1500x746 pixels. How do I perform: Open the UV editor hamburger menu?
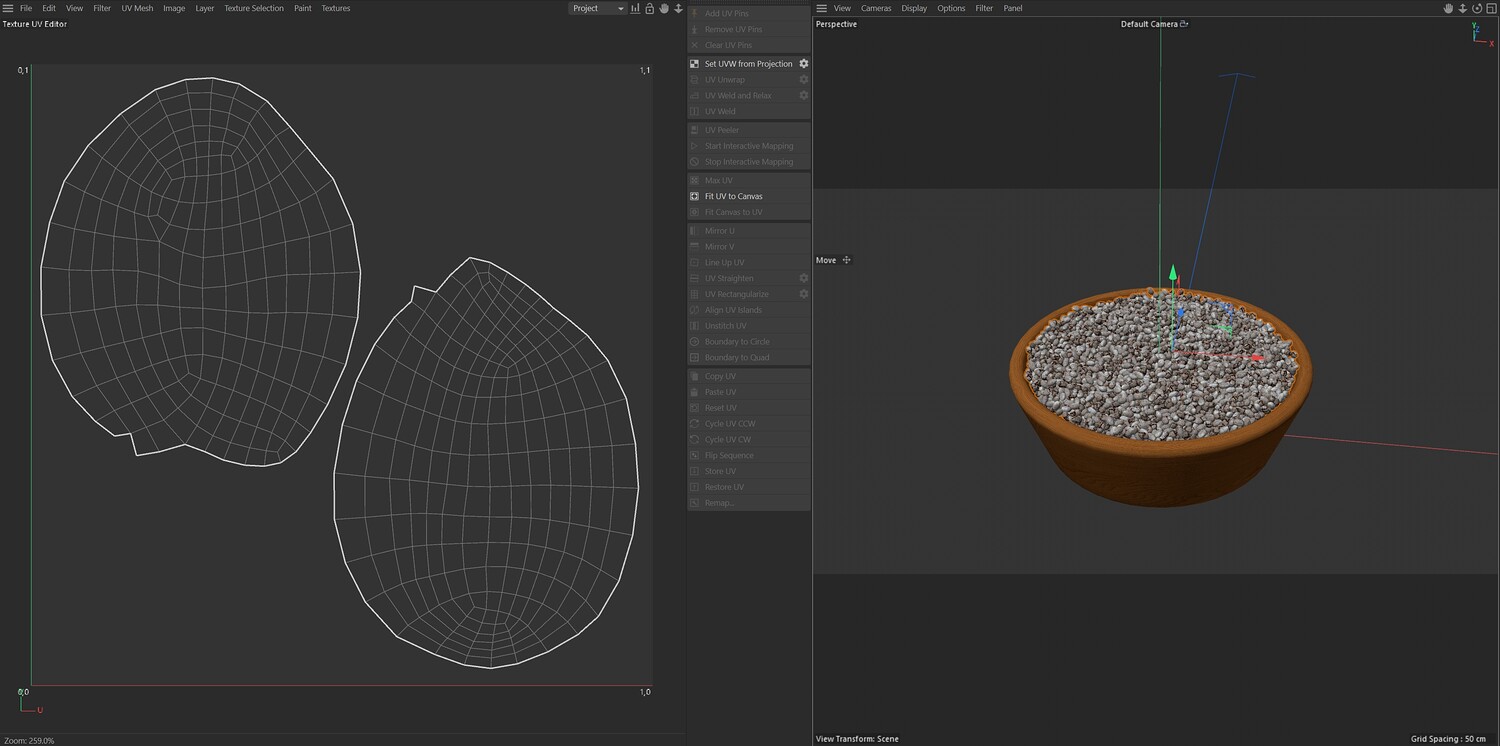click(x=9, y=8)
